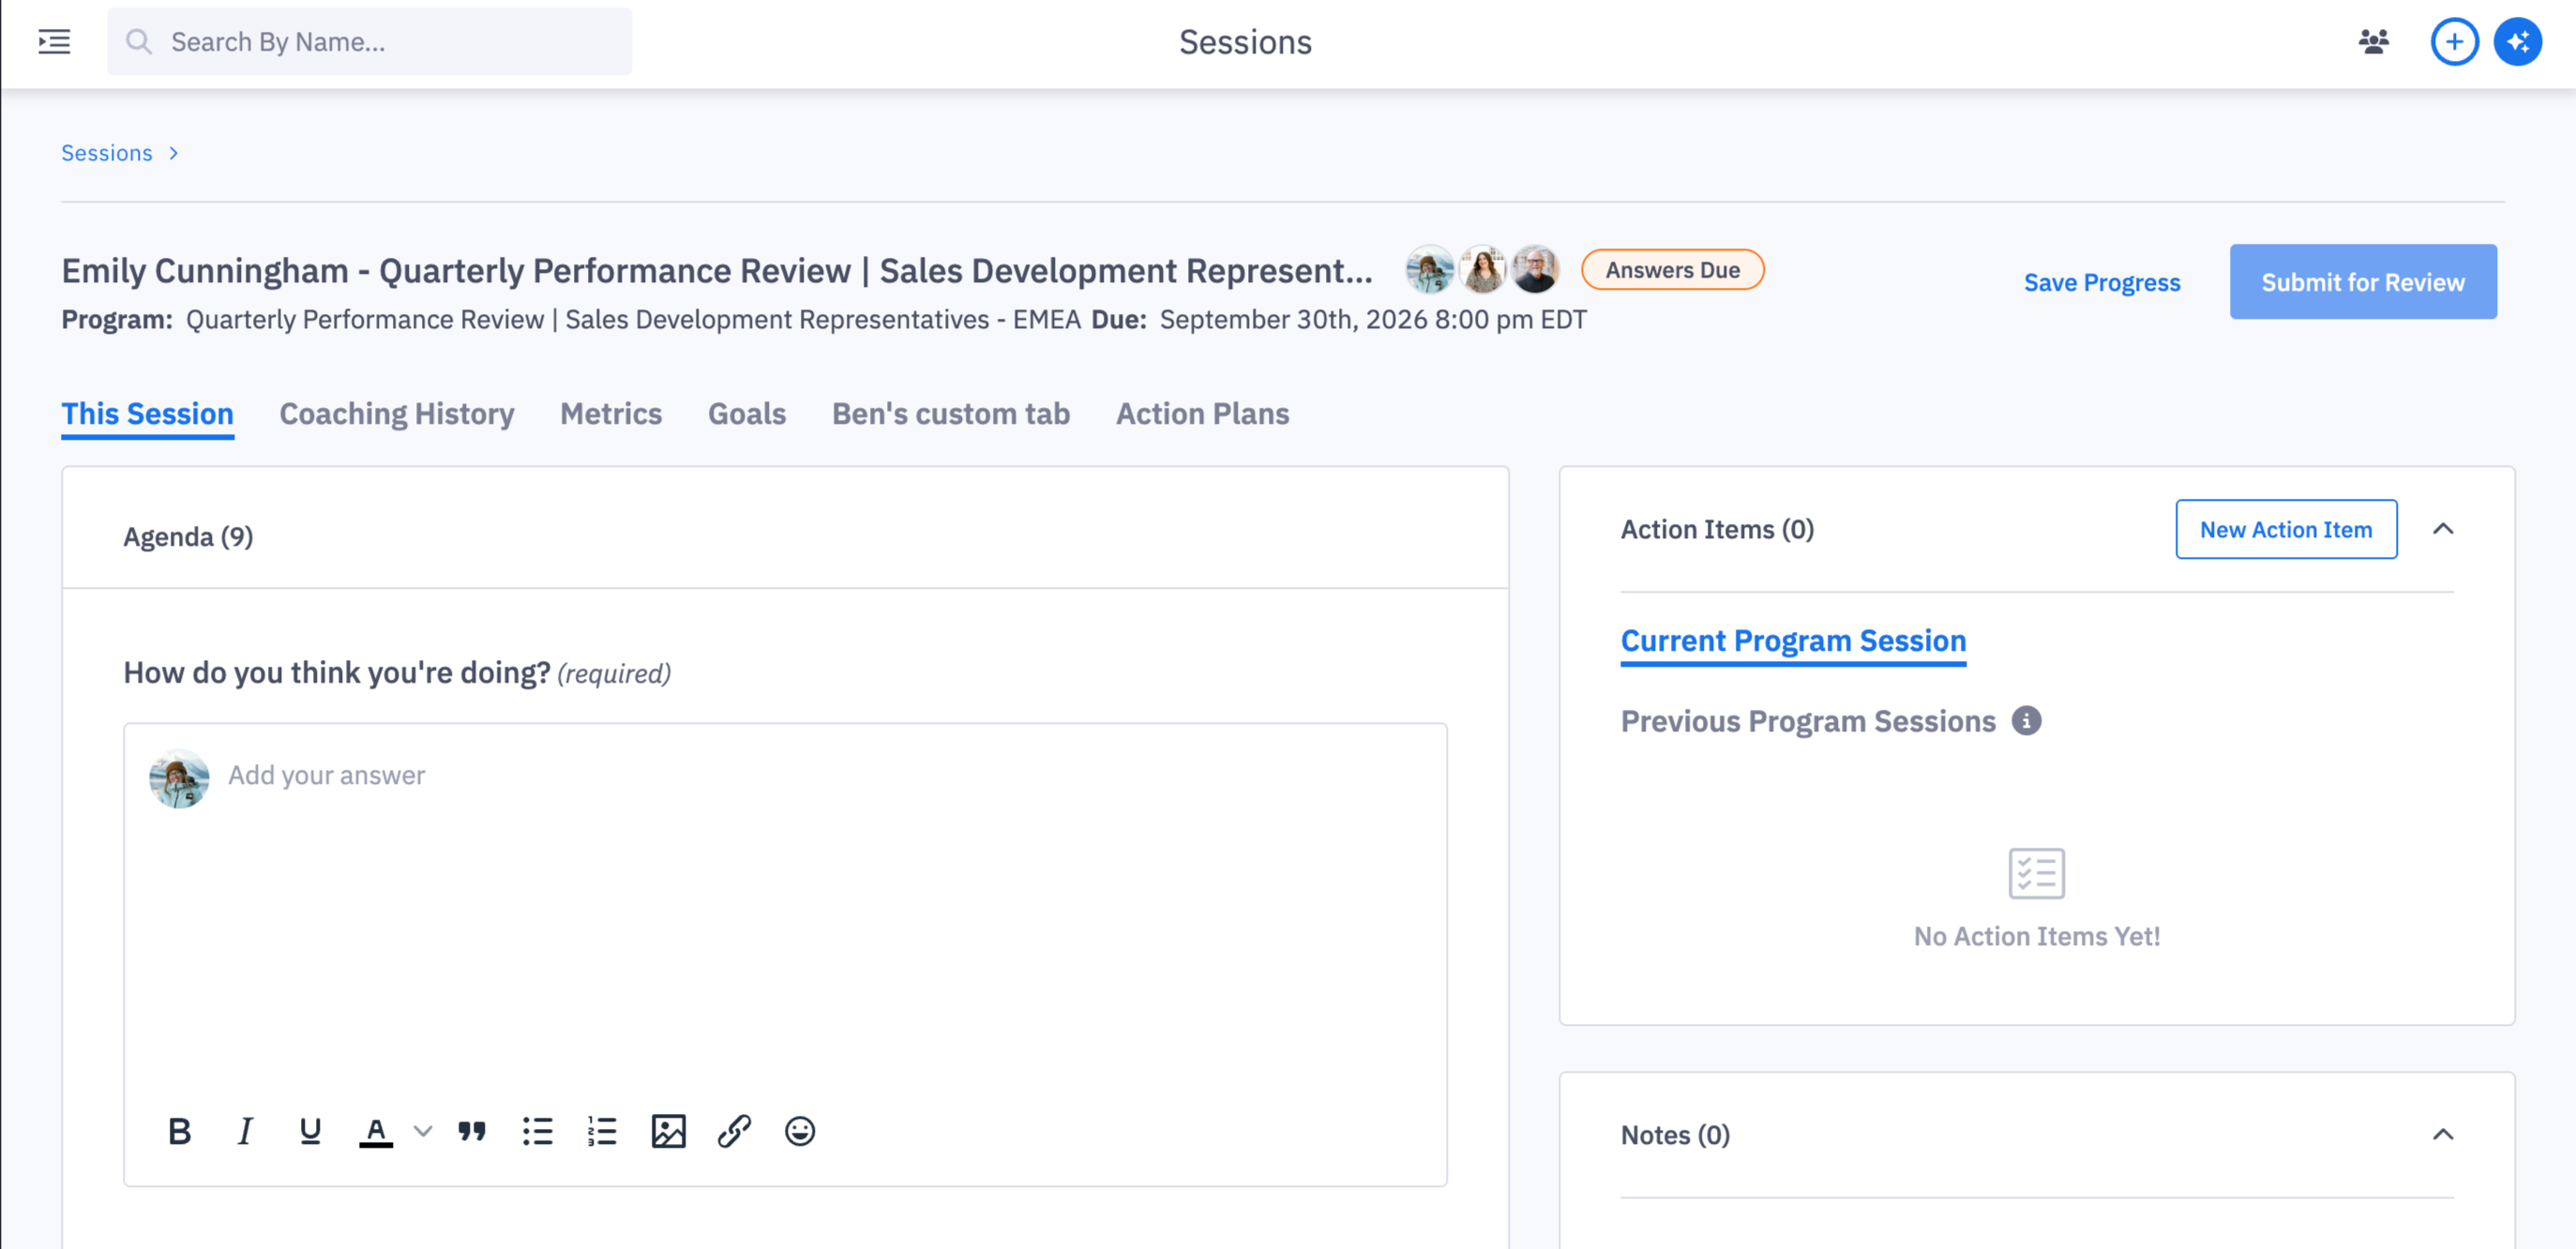Open the Action Plans tab
The image size is (2576, 1249).
tap(1202, 413)
